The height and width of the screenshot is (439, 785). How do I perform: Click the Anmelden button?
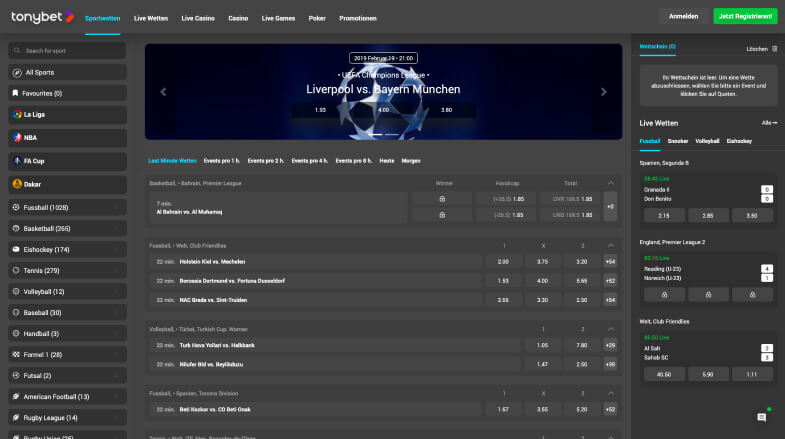point(683,17)
